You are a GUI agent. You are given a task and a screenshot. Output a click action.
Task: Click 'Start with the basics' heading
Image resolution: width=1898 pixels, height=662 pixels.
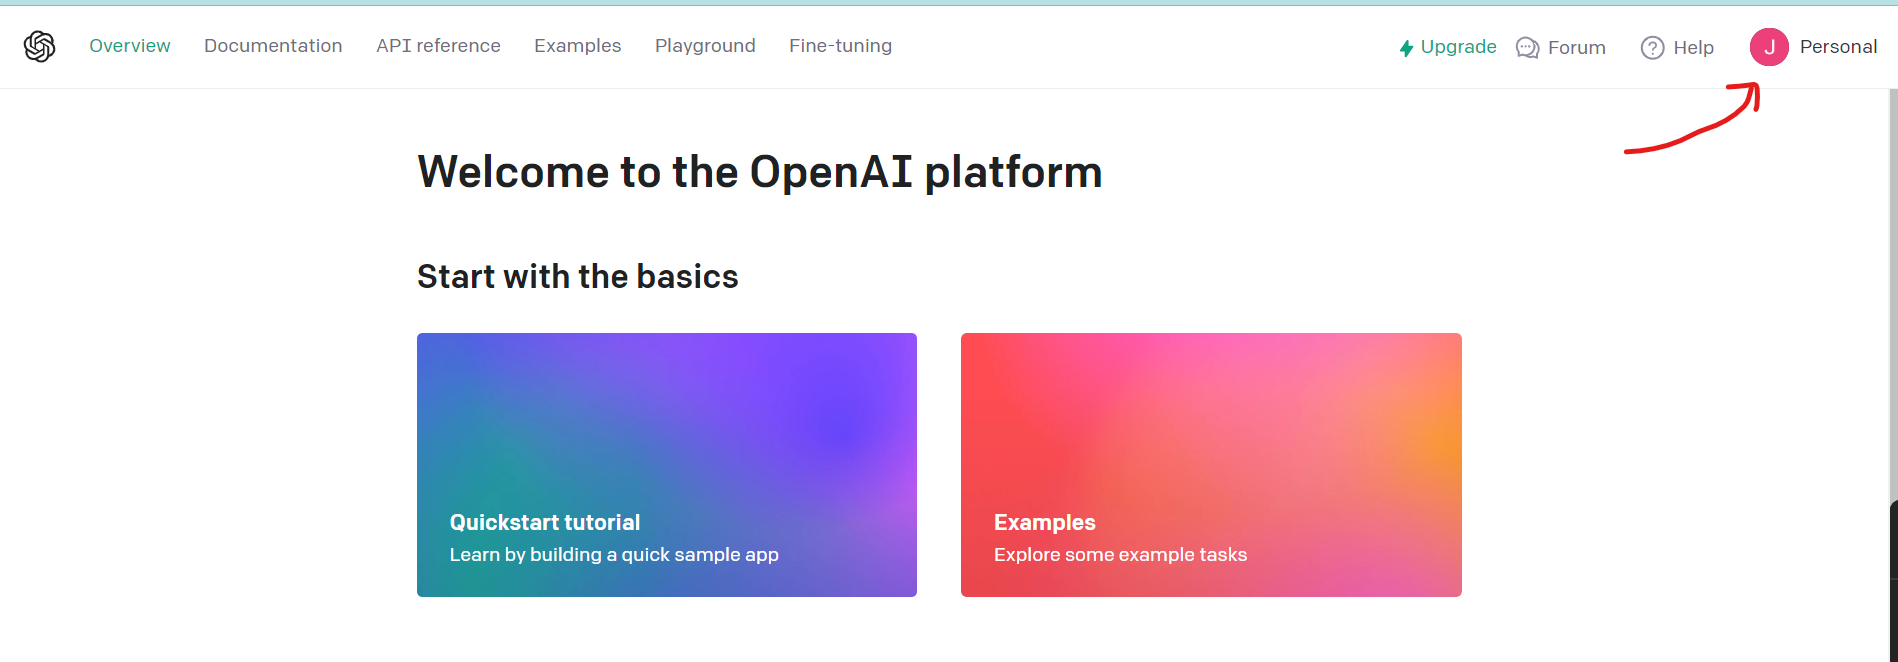point(577,277)
